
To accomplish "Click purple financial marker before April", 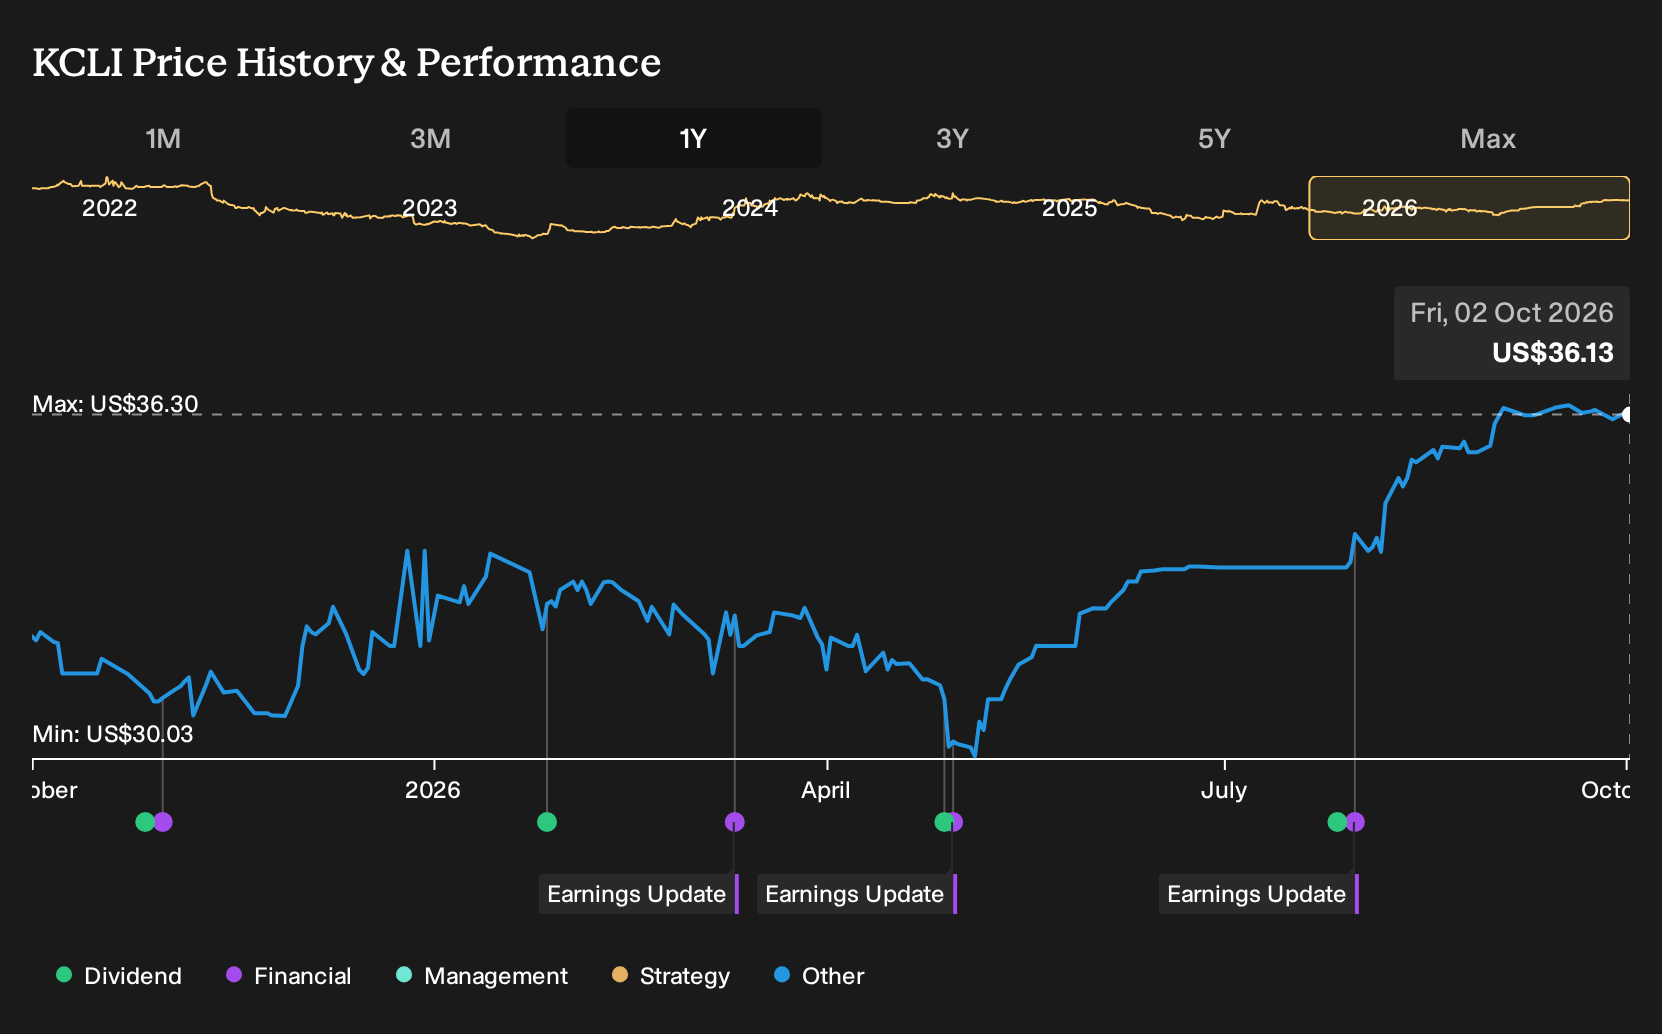I will [735, 822].
